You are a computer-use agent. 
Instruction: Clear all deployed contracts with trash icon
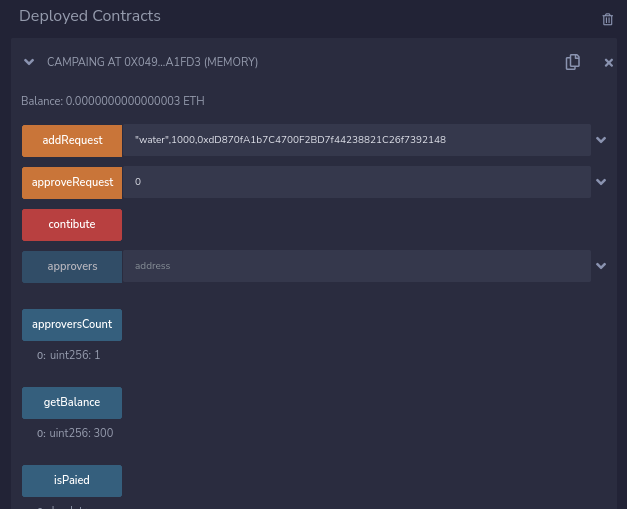[607, 19]
